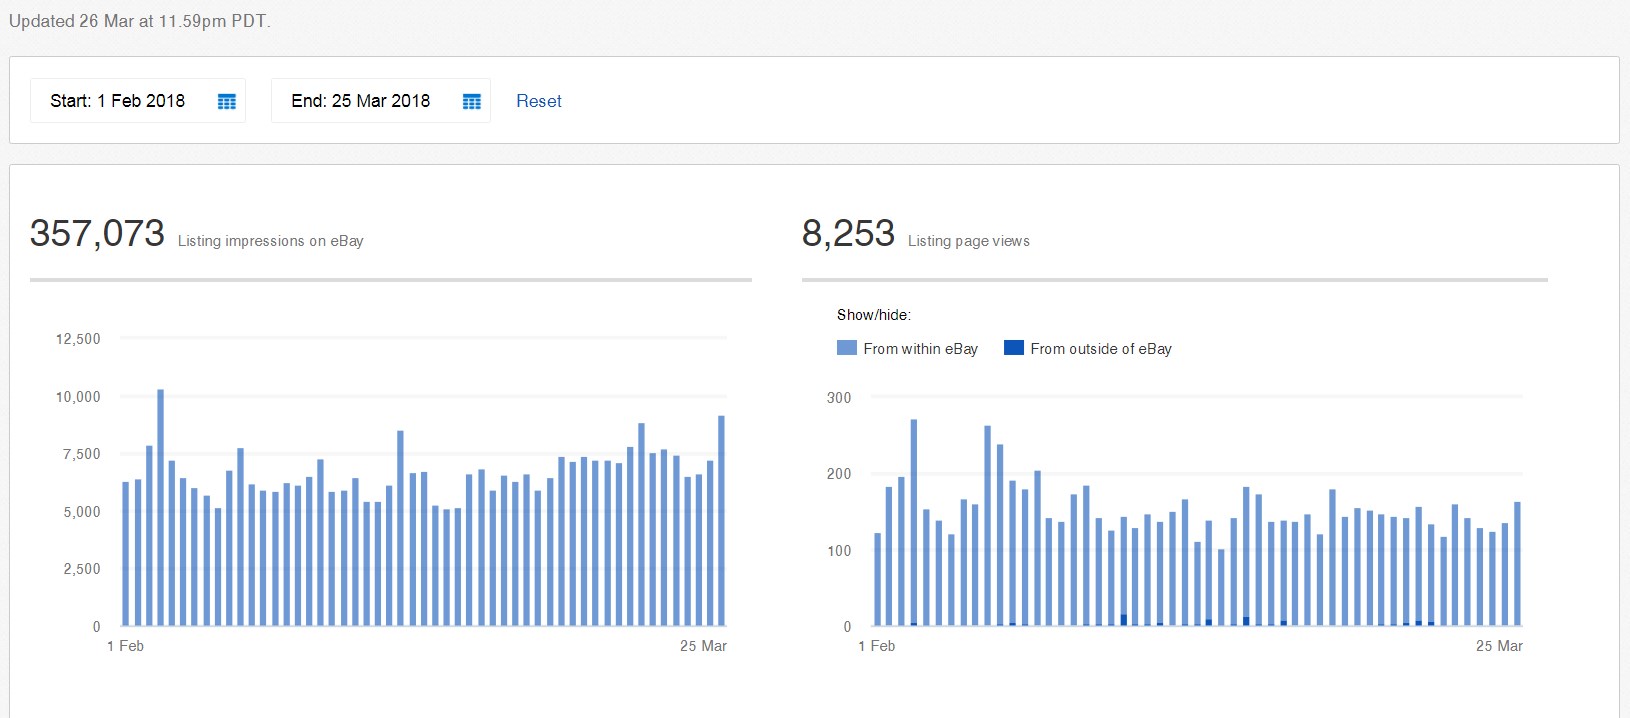Click the End: 25 Mar 2018 date field
This screenshot has width=1630, height=718.
381,101
